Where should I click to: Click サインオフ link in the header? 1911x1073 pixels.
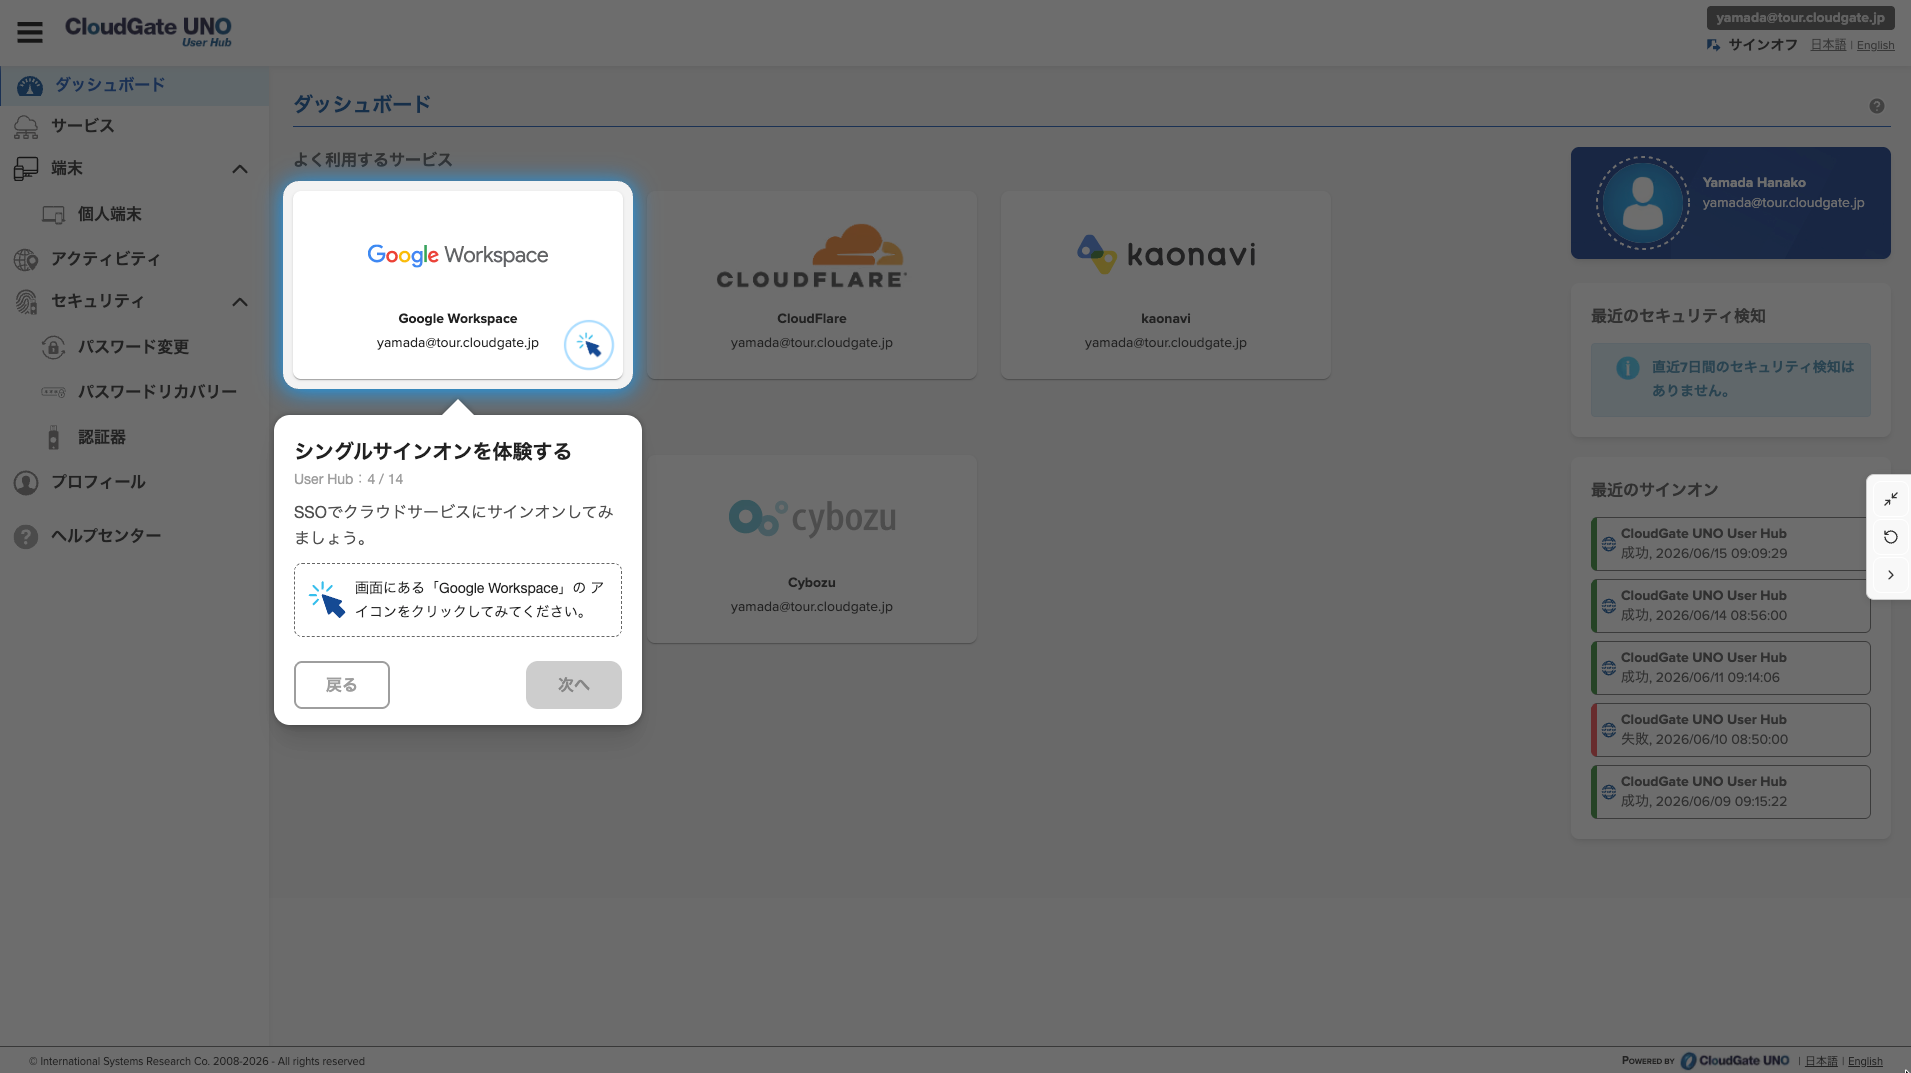(x=1762, y=45)
